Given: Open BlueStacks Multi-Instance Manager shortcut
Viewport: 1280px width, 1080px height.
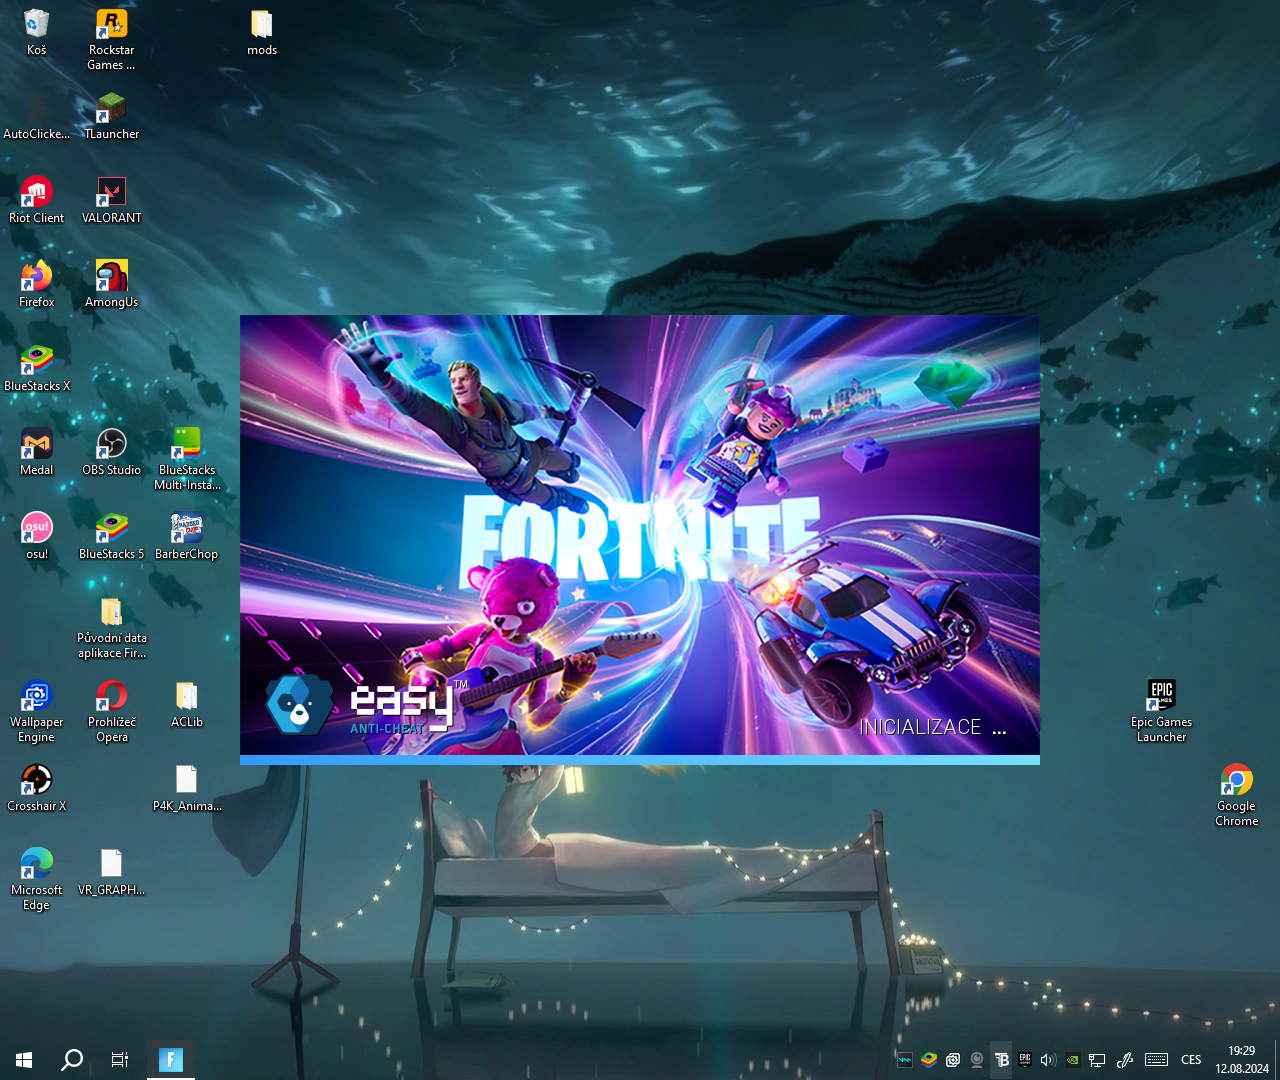Looking at the screenshot, I should [x=187, y=460].
